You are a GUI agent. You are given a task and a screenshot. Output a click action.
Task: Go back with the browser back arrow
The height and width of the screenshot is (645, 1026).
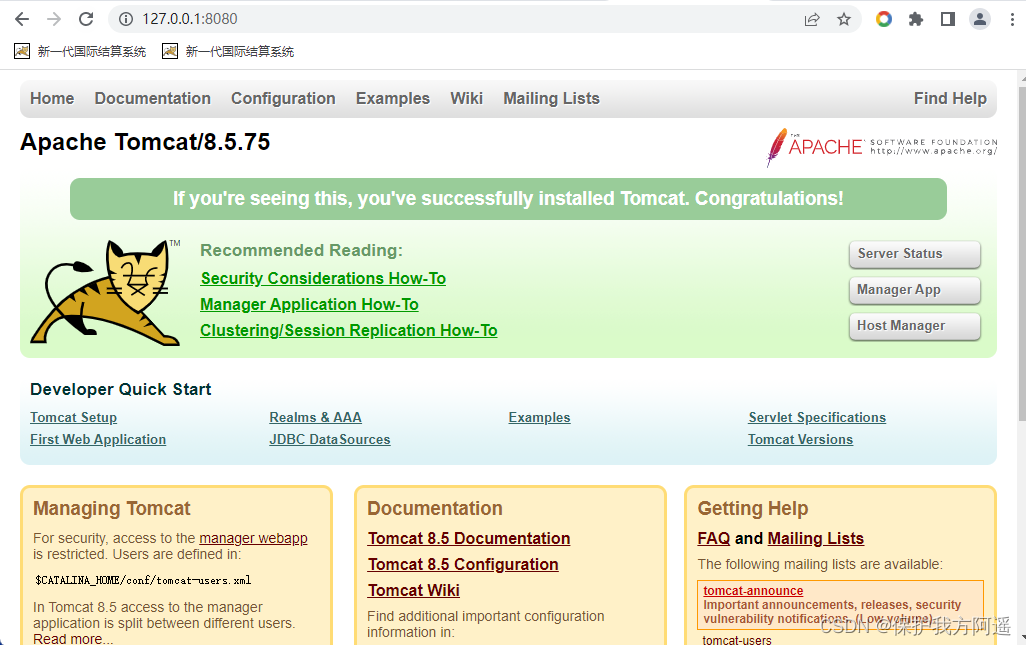coord(22,19)
